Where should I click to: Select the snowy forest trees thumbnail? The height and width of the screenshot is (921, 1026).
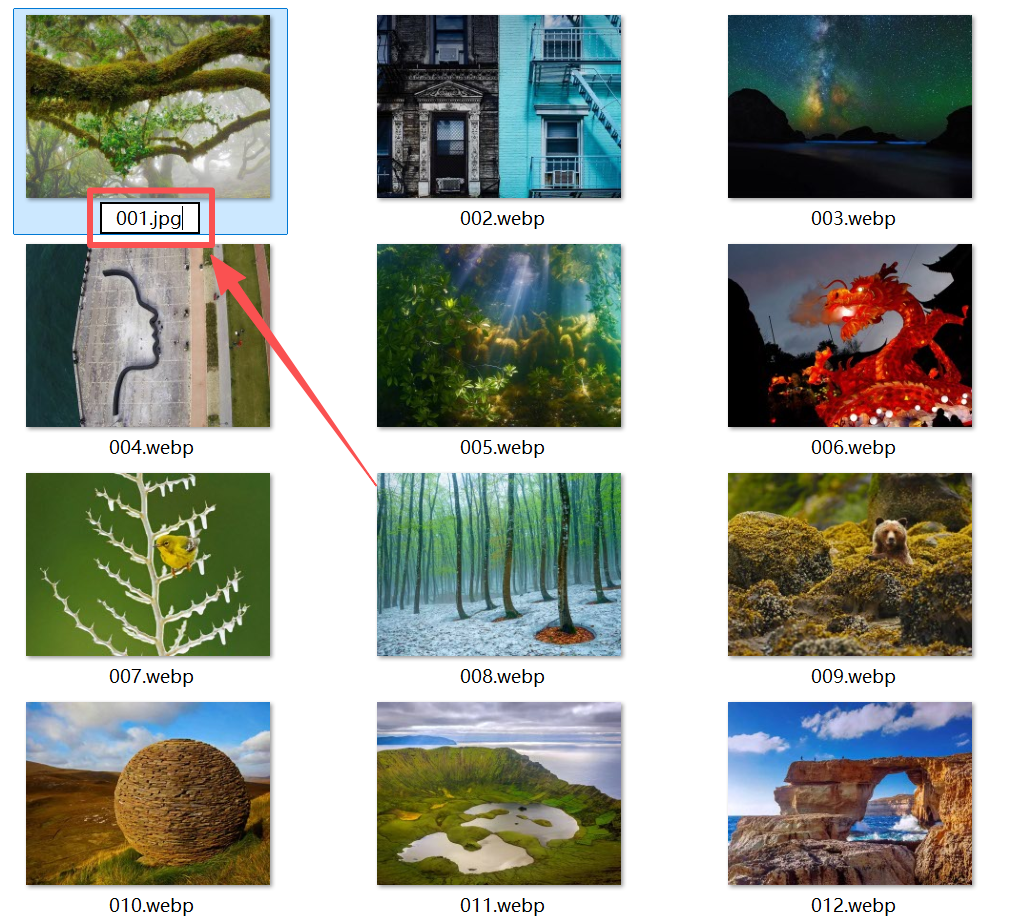point(499,565)
